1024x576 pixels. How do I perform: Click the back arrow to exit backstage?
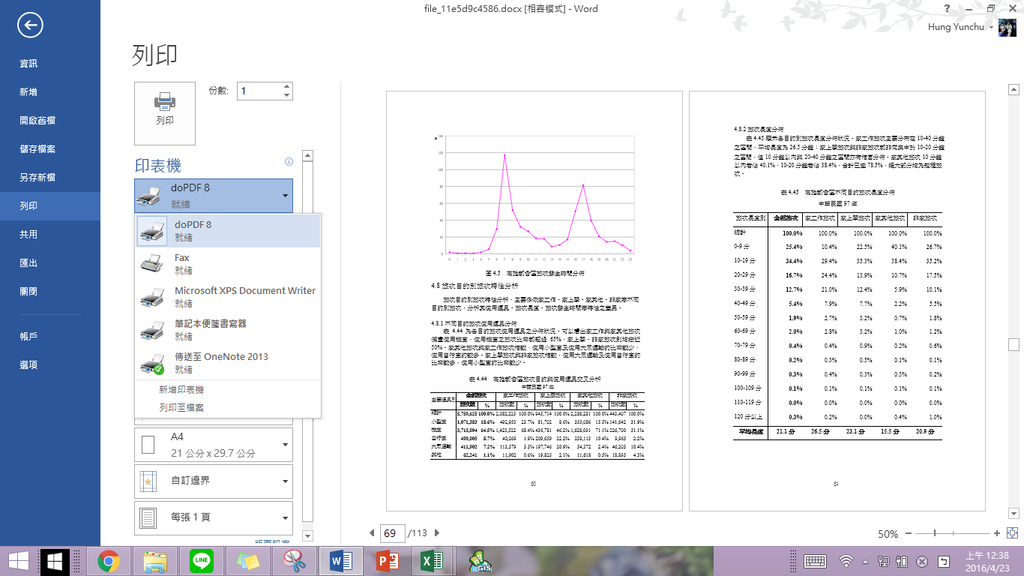click(x=31, y=26)
